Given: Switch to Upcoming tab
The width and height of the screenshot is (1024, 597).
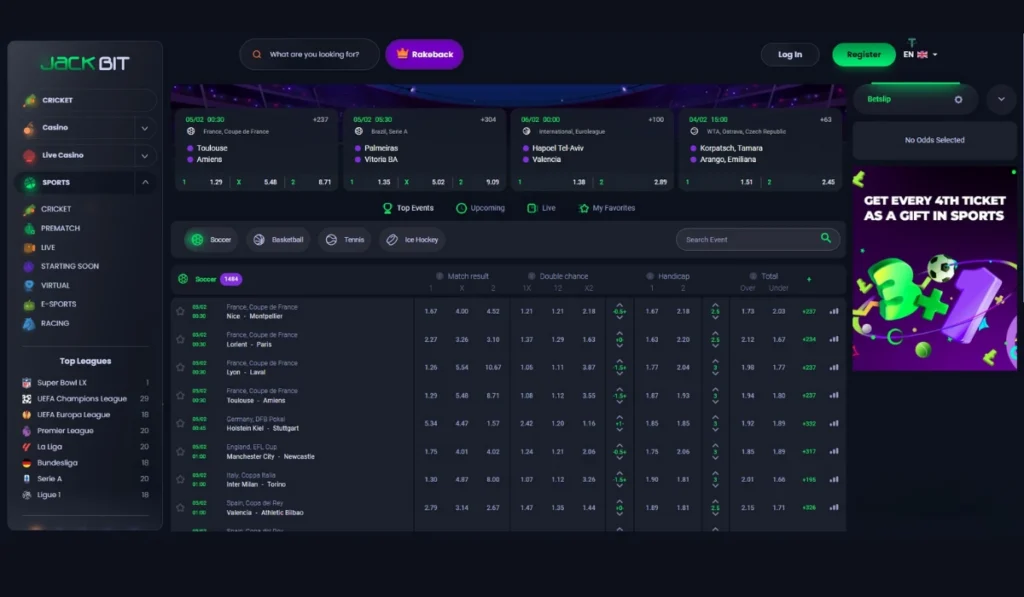Looking at the screenshot, I should point(481,208).
